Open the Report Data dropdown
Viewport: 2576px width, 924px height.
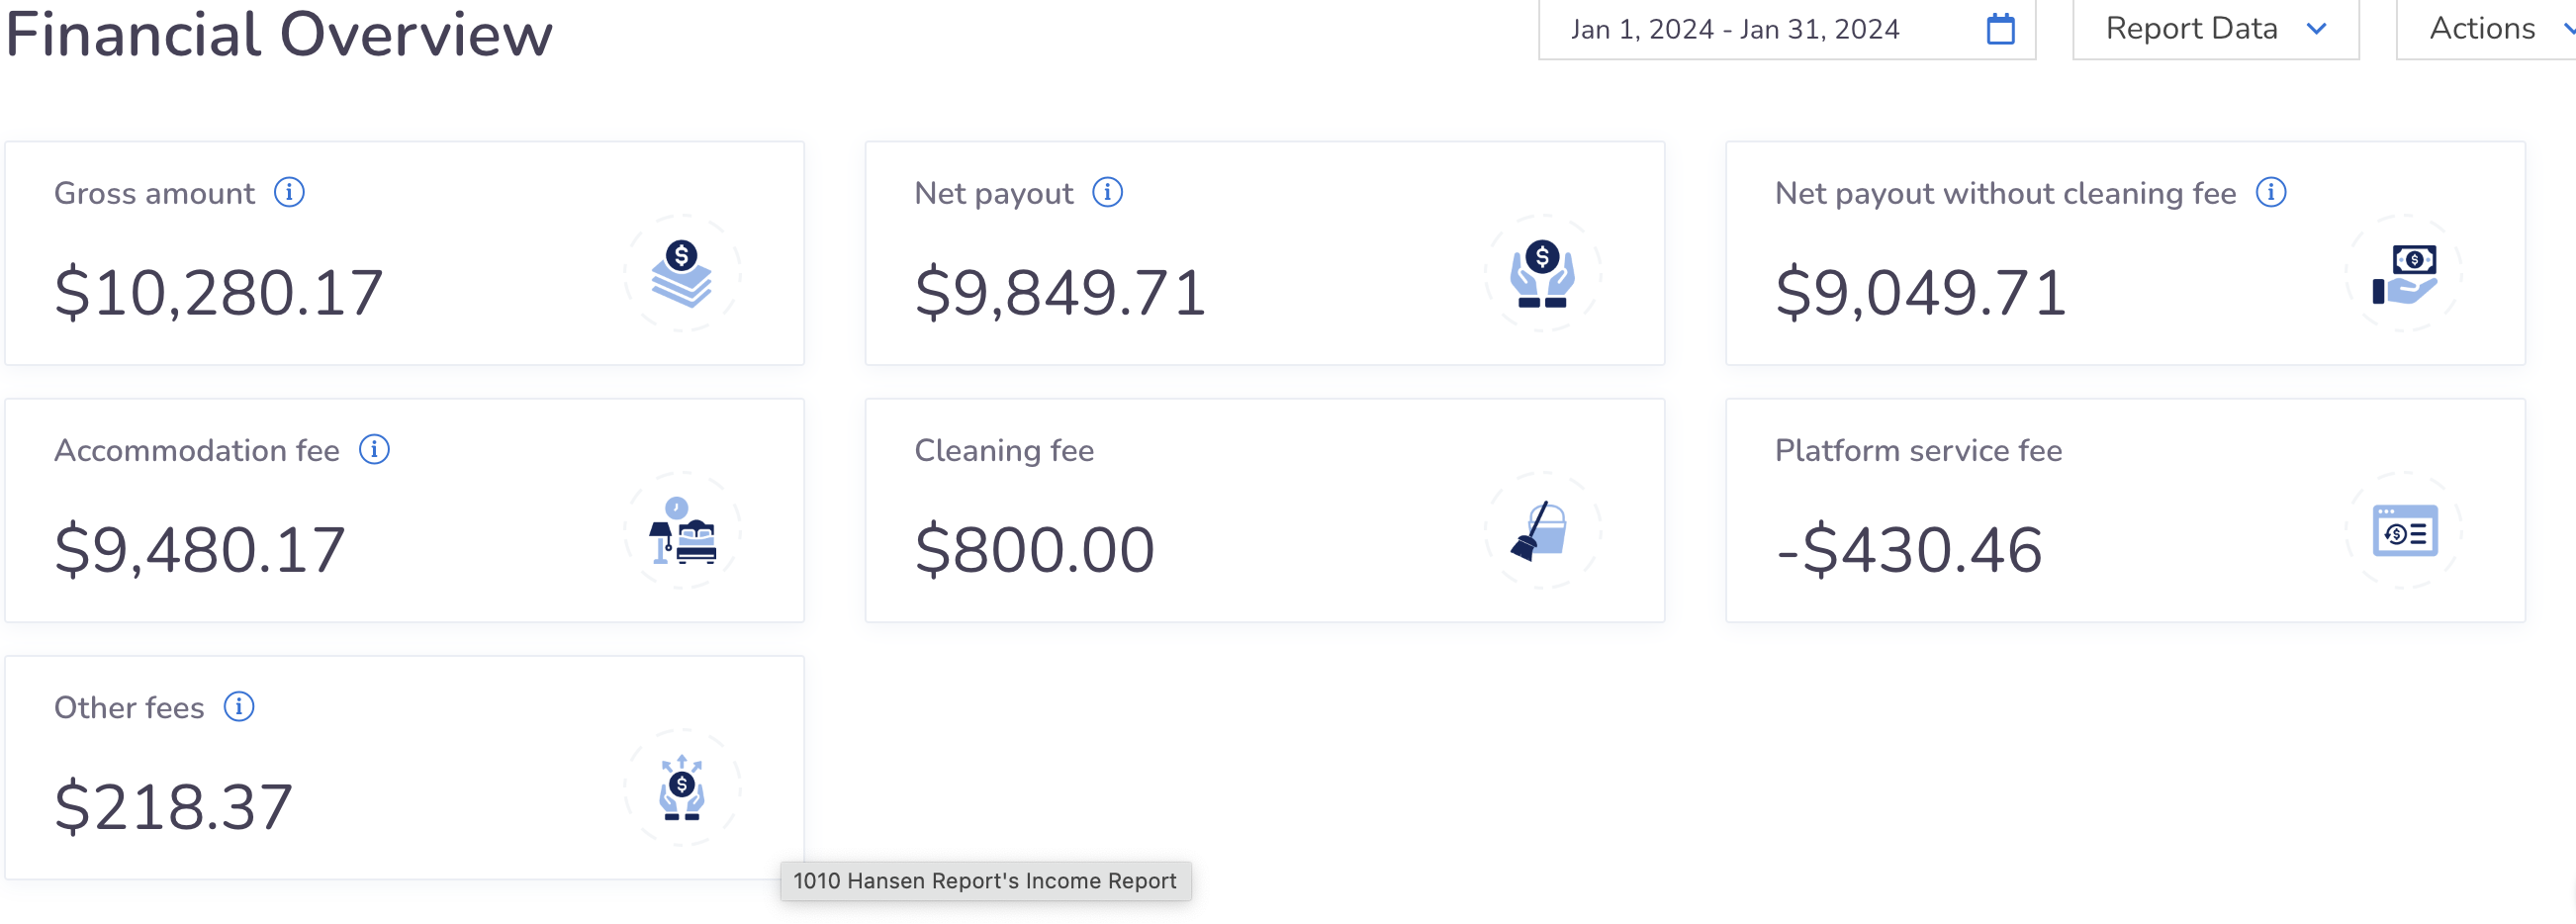(2215, 28)
